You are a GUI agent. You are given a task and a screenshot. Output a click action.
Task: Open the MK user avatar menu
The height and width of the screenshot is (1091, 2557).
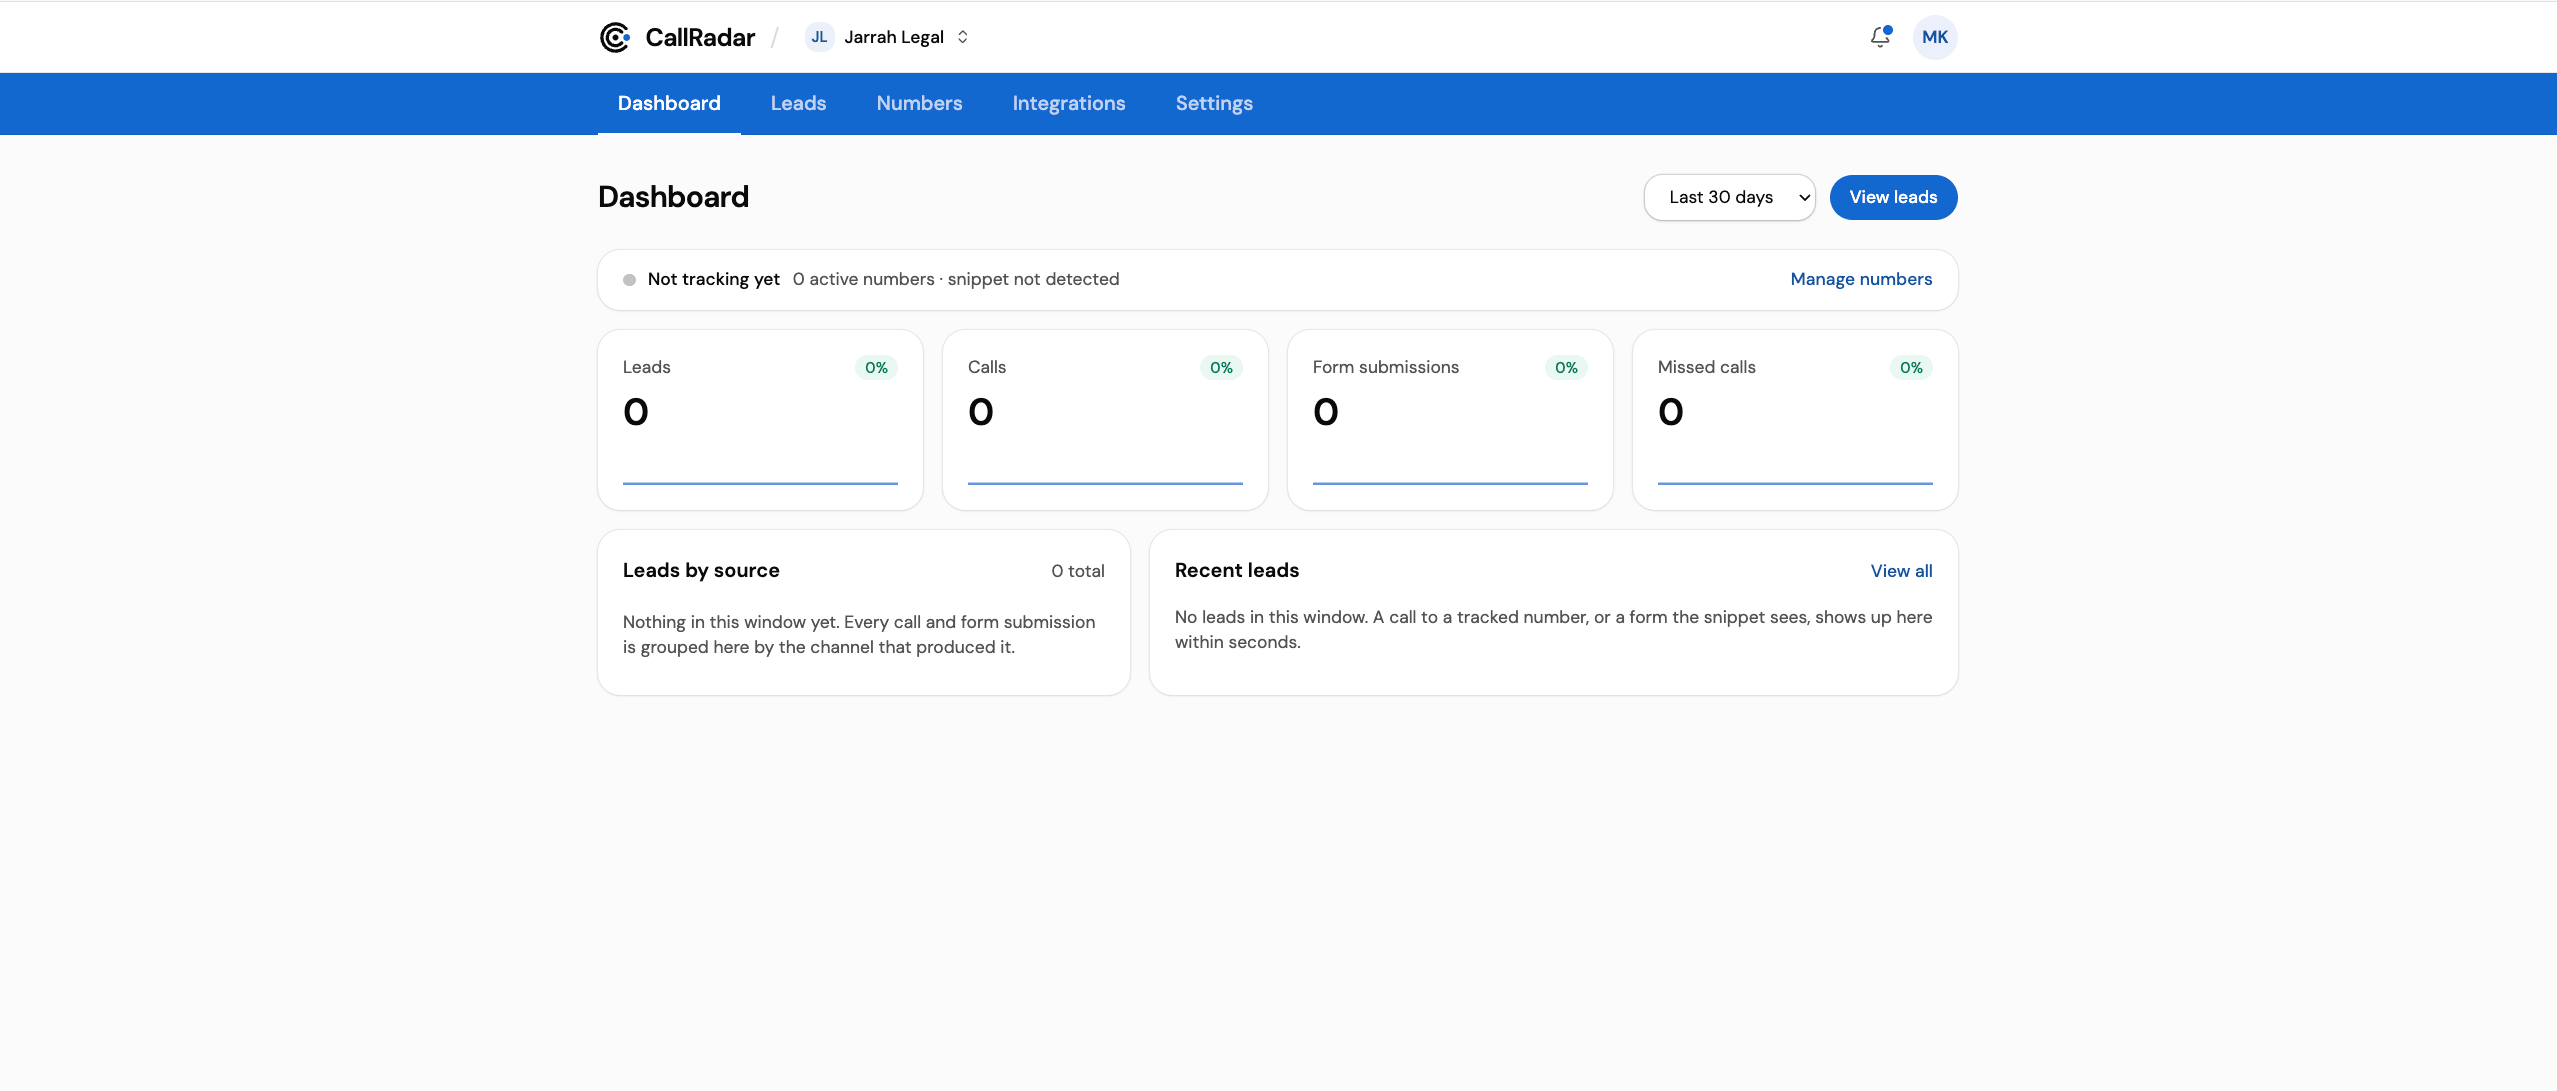click(1935, 37)
